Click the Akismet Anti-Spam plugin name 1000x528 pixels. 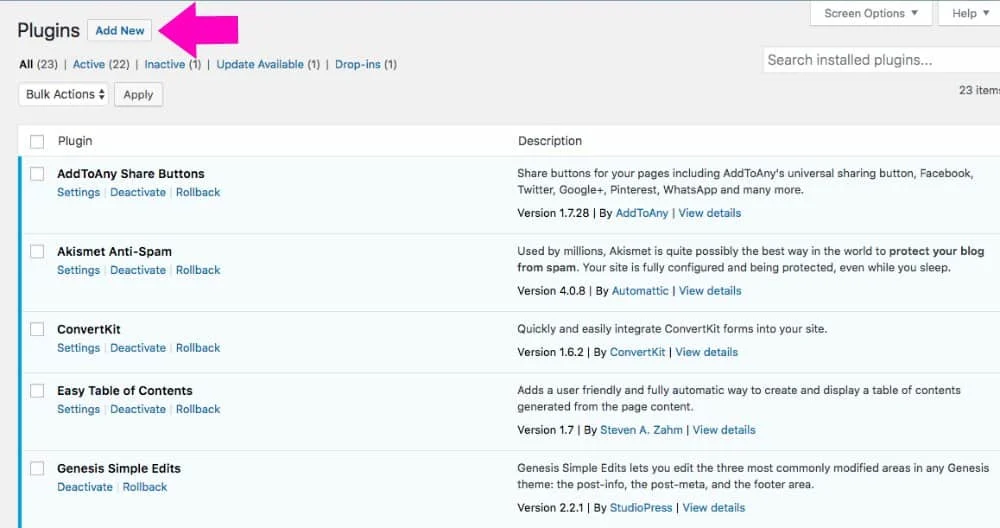[x=114, y=252]
